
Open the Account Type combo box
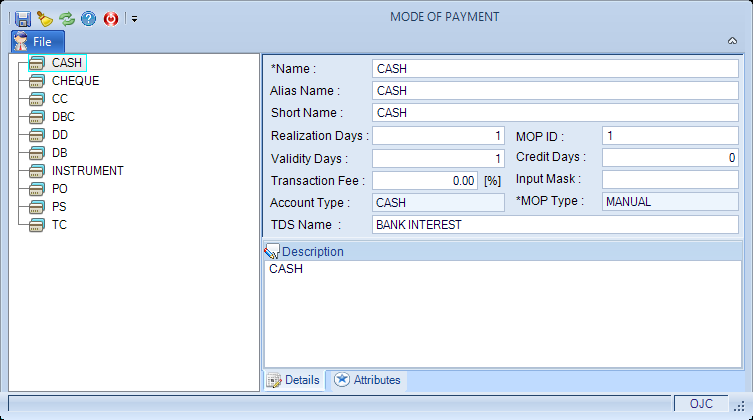click(438, 203)
